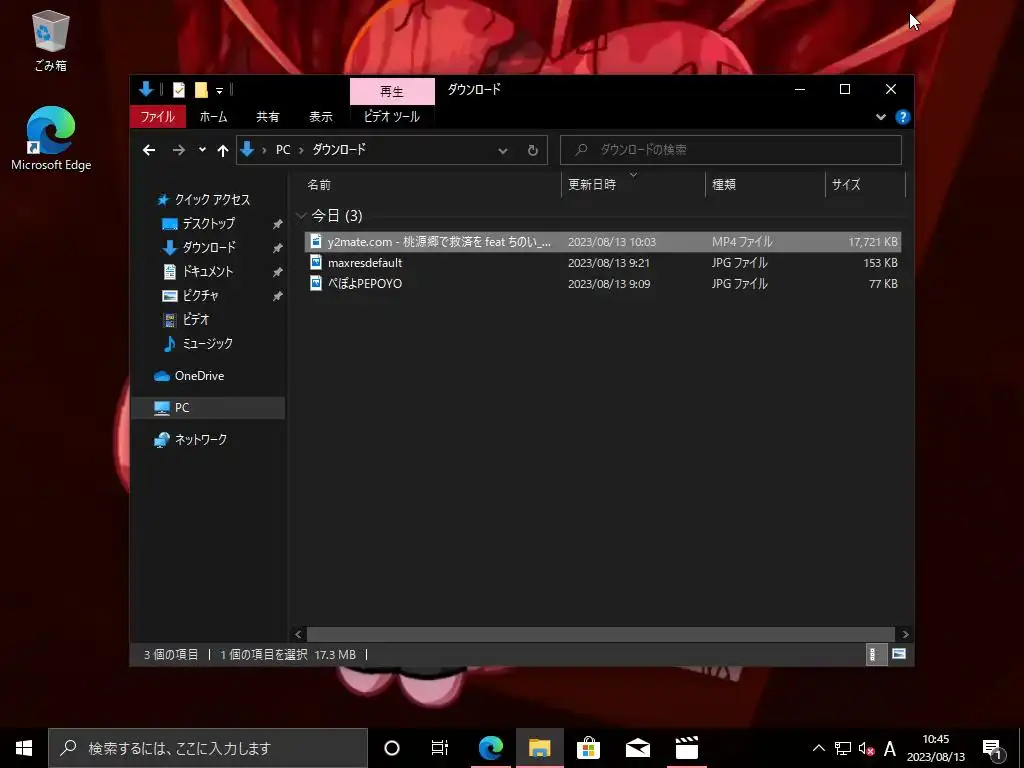Open the Windows Start menu
The height and width of the screenshot is (768, 1024).
click(x=24, y=748)
